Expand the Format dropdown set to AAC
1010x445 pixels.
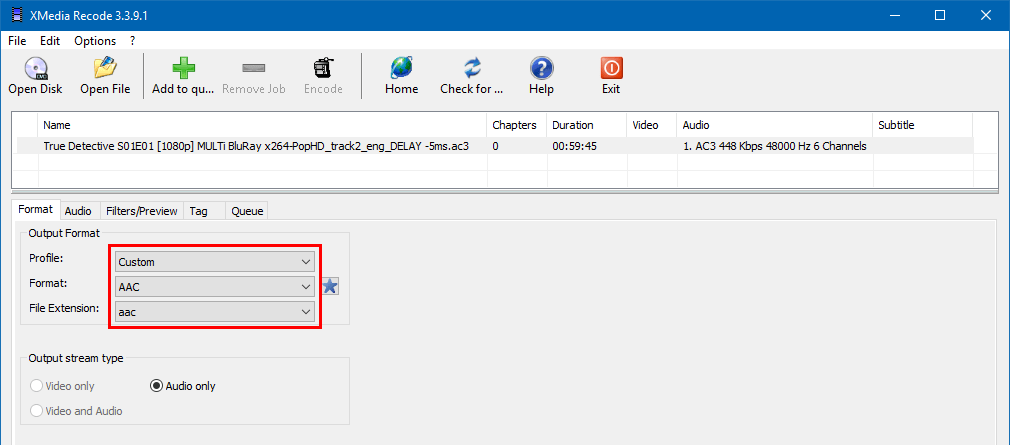(214, 287)
